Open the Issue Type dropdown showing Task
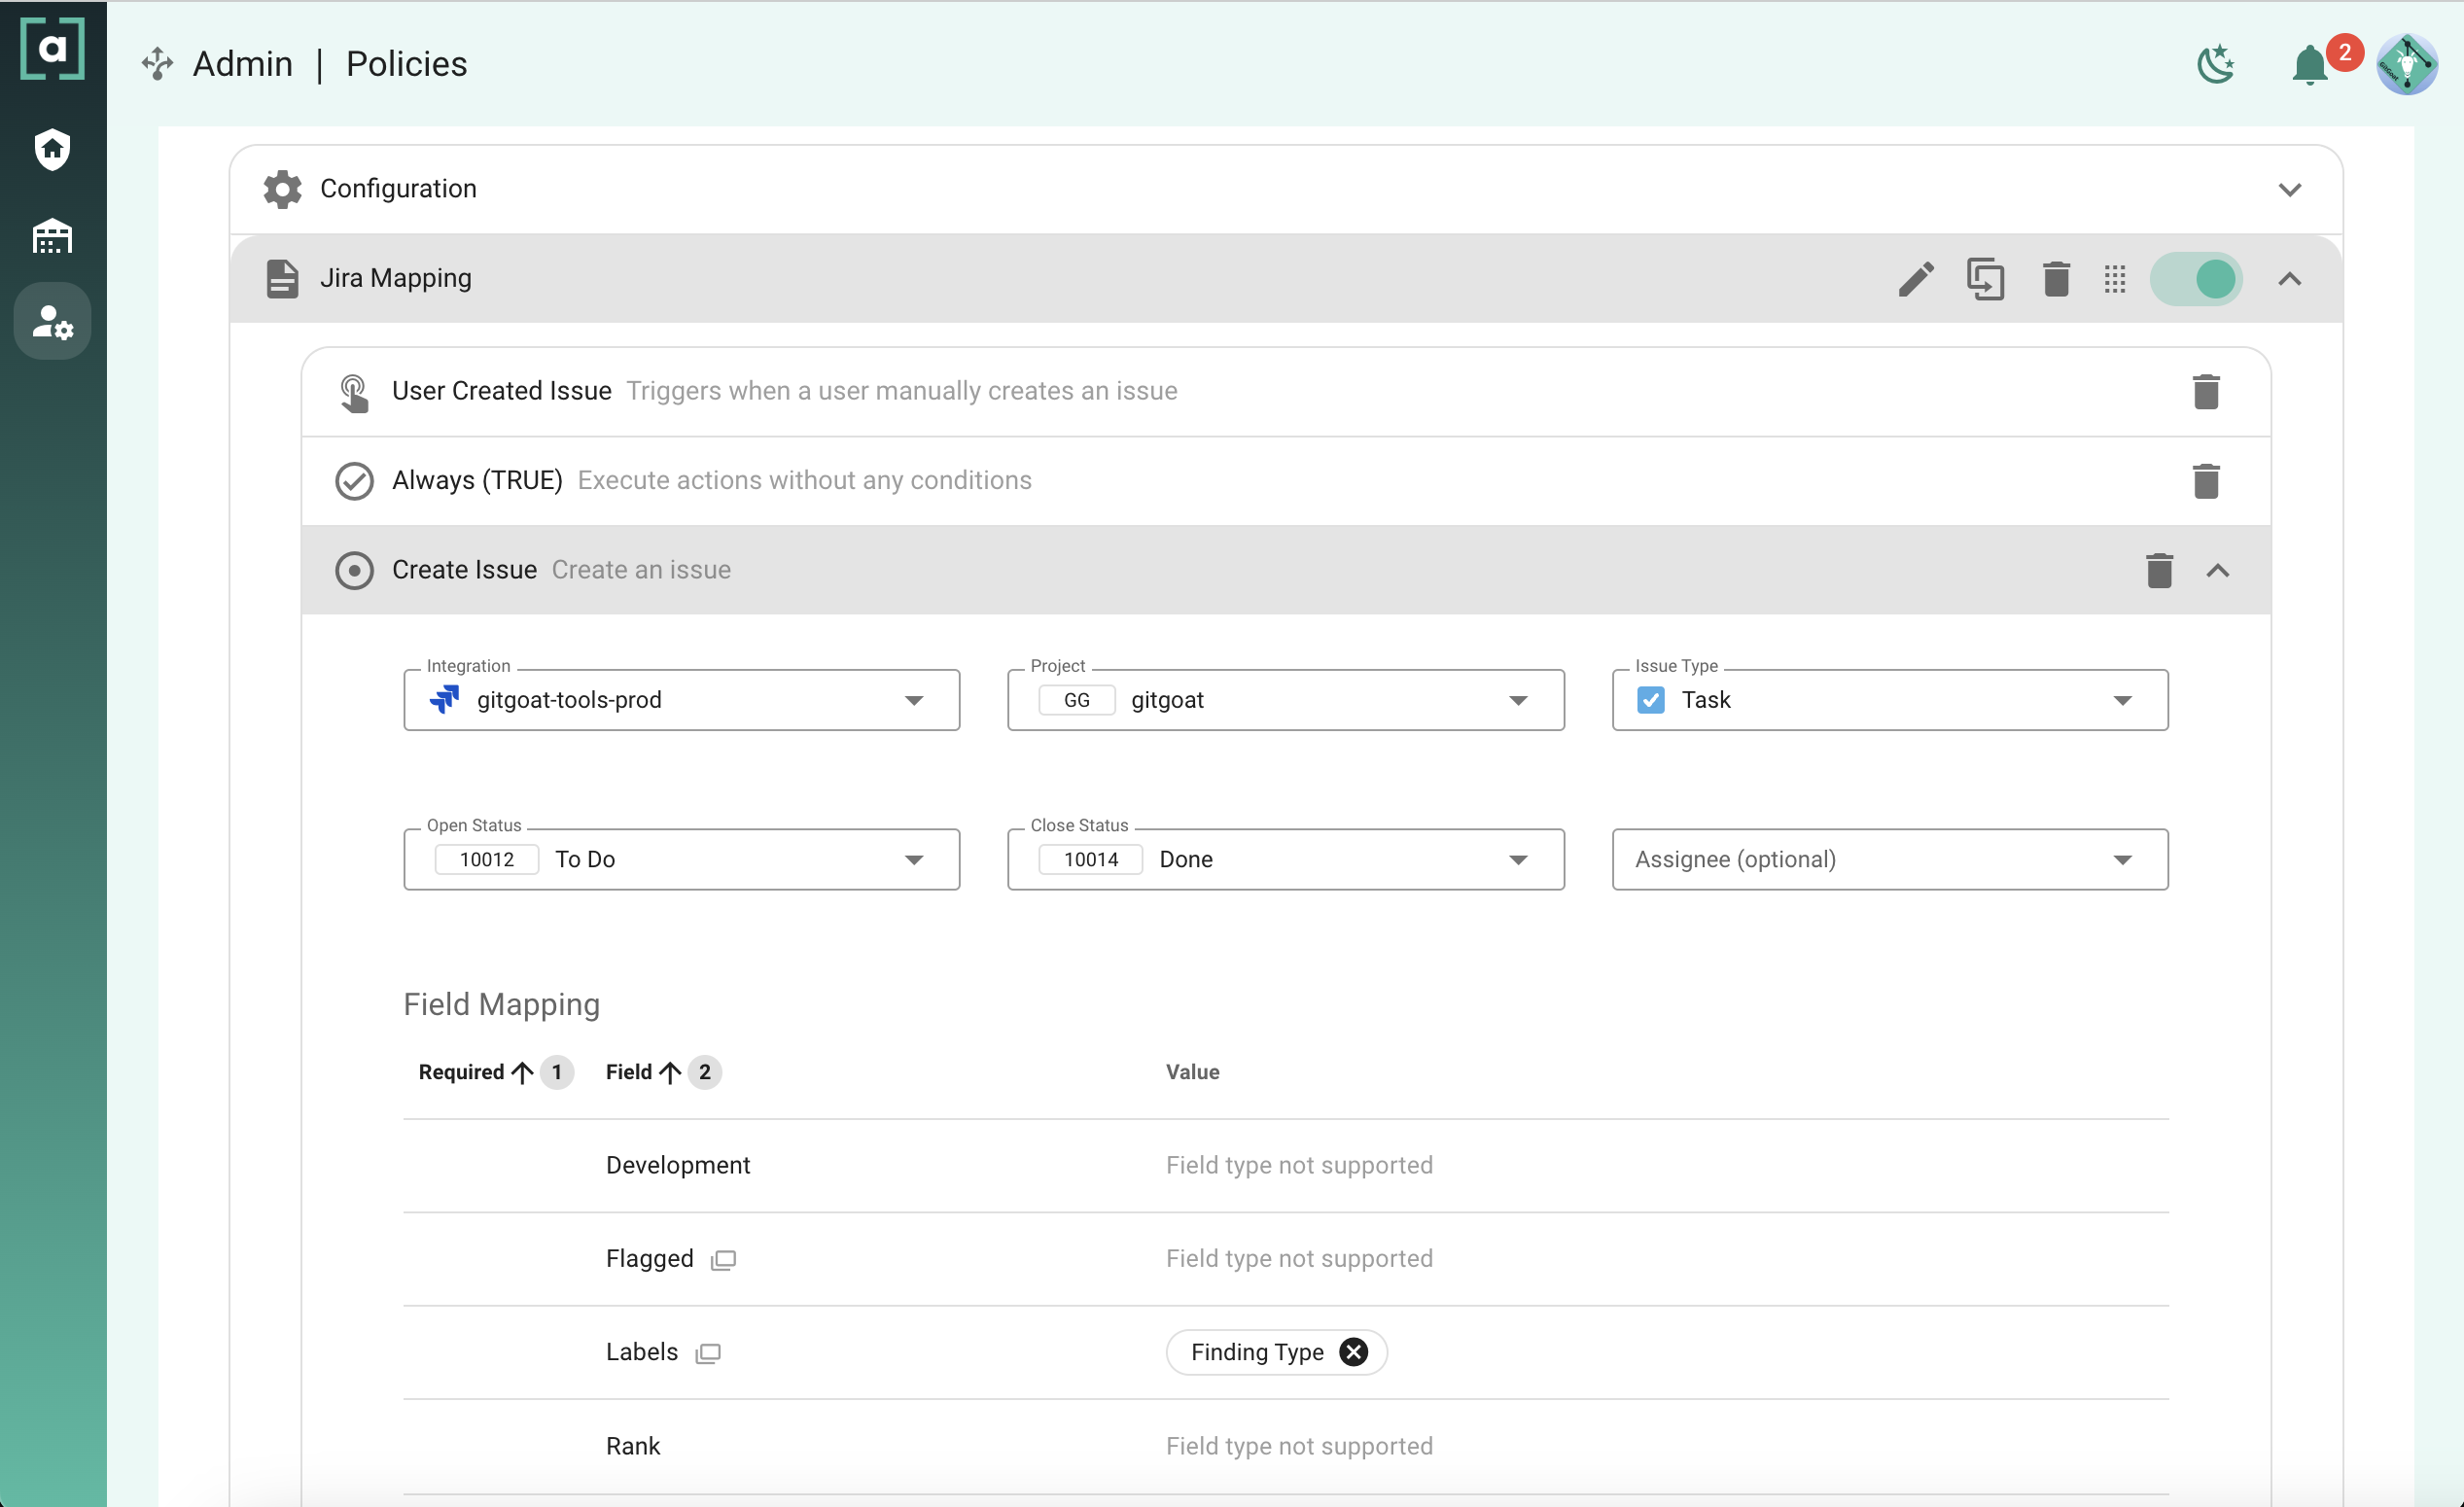 point(1889,700)
